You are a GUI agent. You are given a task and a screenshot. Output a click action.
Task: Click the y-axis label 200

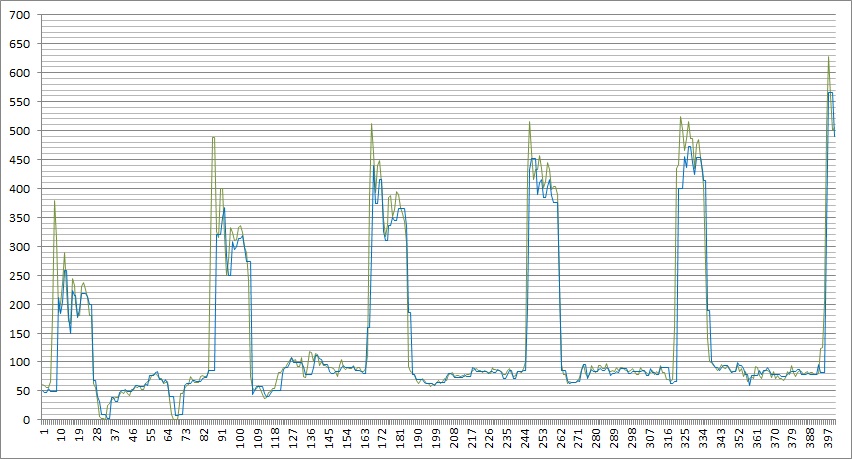[x=20, y=305]
